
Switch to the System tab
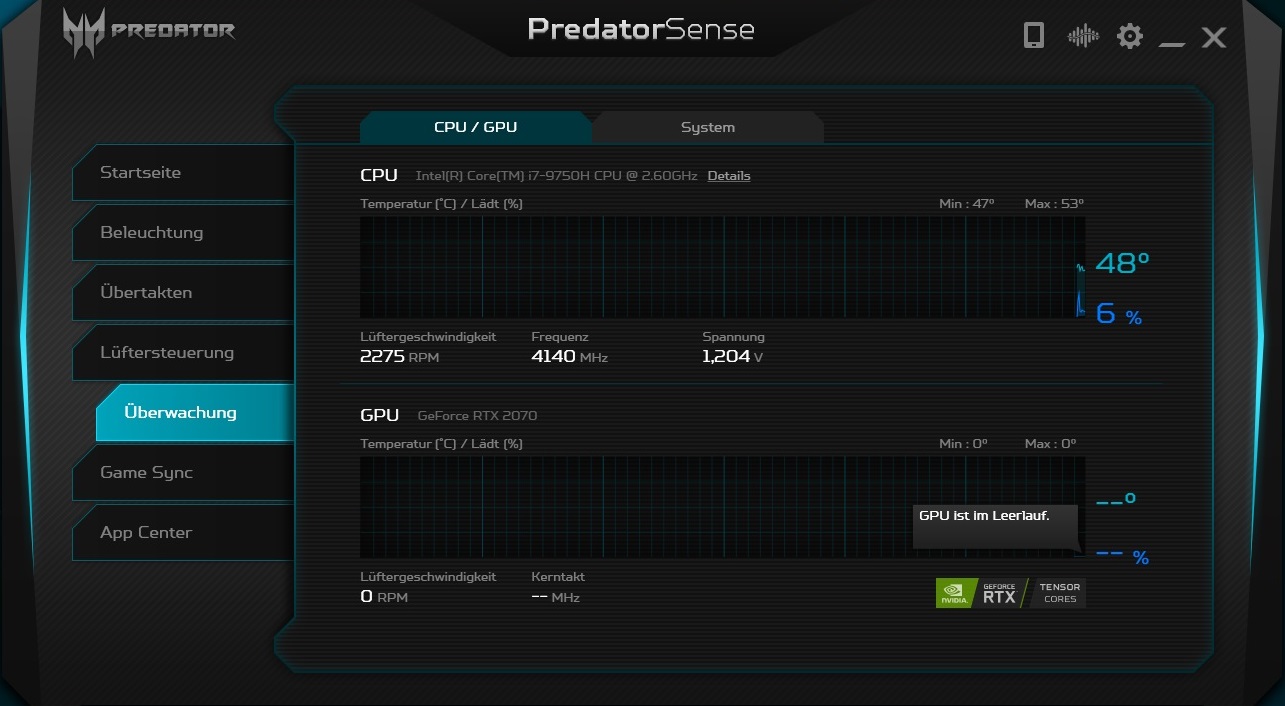(x=708, y=127)
